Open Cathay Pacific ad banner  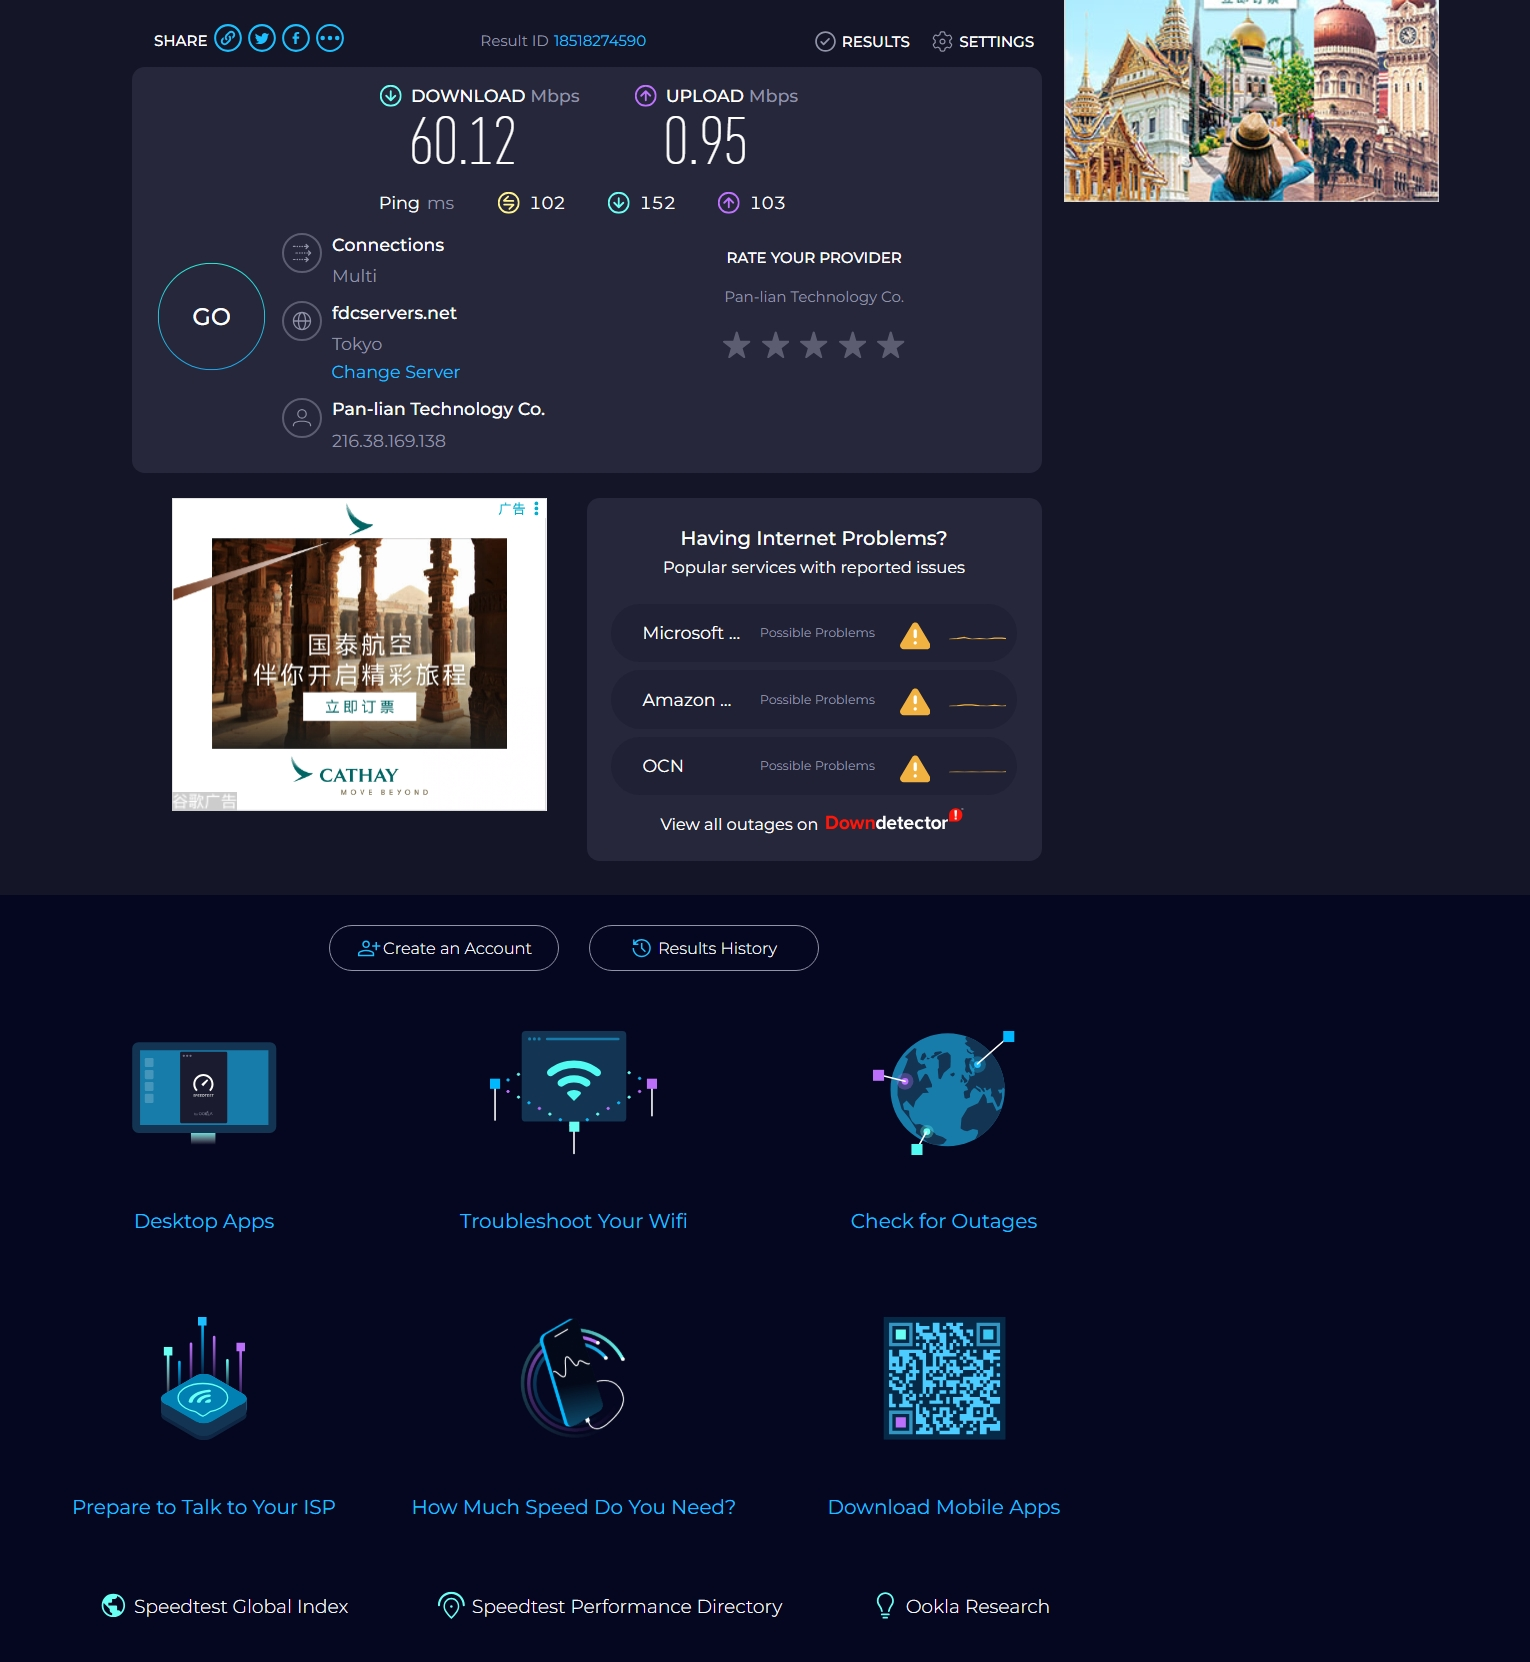pos(359,654)
